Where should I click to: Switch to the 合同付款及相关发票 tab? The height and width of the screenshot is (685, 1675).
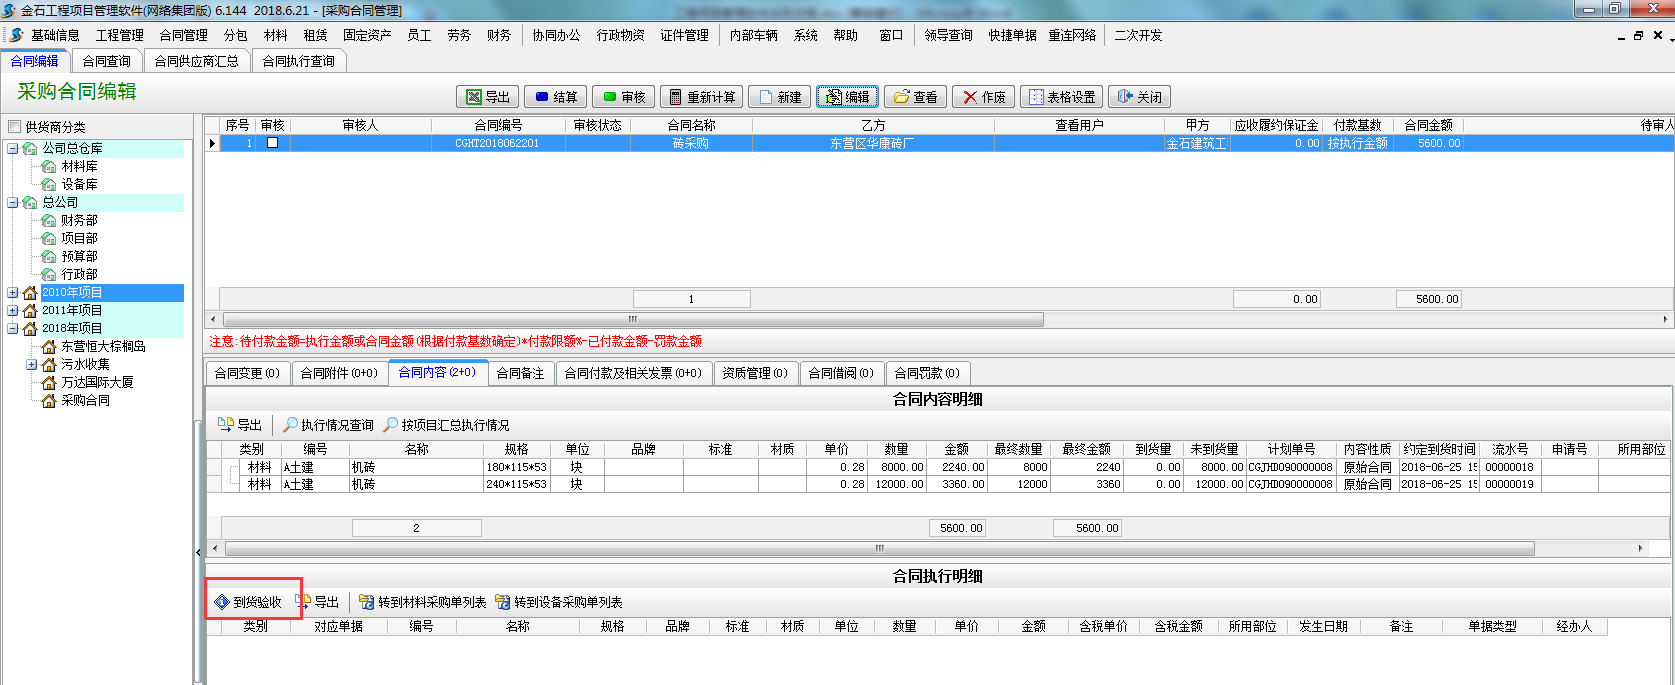pos(632,373)
